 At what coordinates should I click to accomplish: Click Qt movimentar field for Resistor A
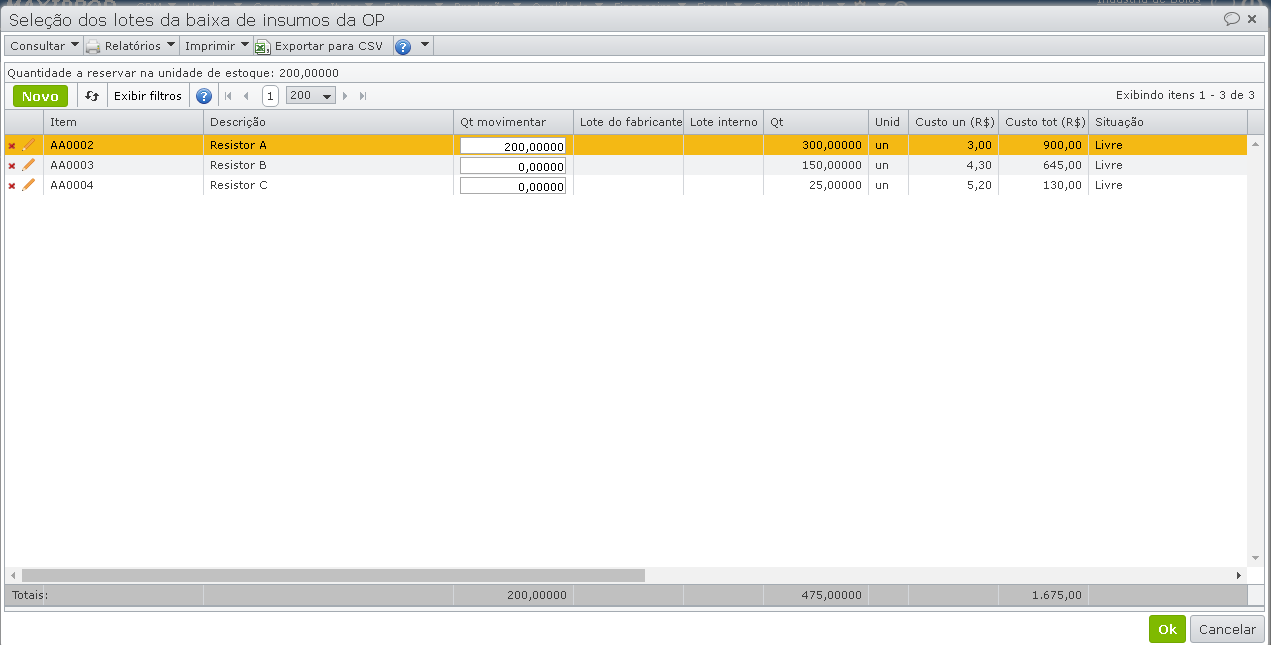pyautogui.click(x=513, y=146)
